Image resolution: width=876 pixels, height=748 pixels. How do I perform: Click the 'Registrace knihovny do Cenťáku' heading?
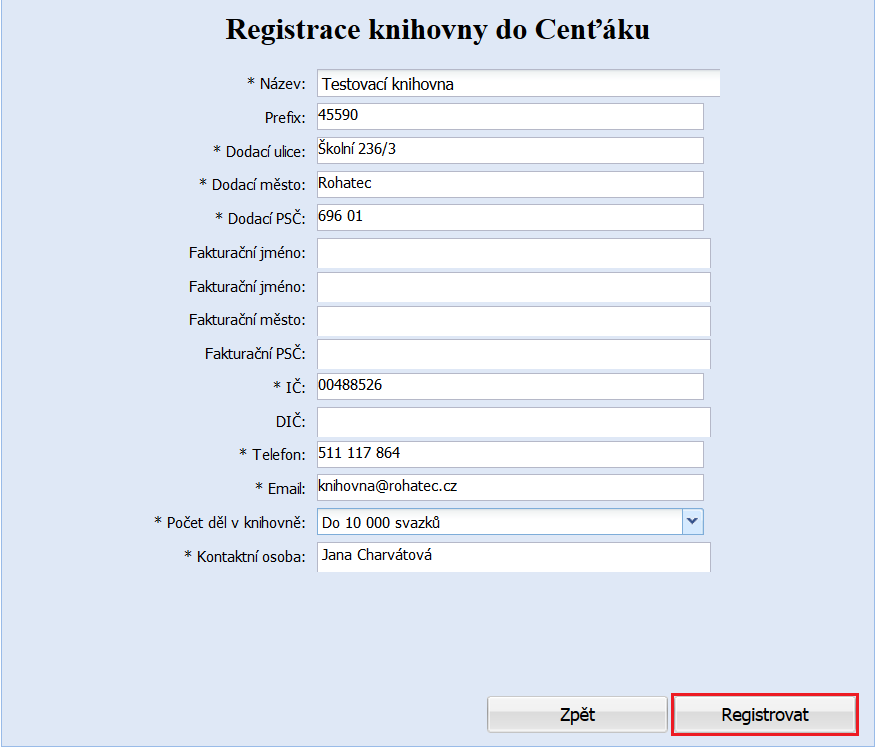(x=438, y=29)
